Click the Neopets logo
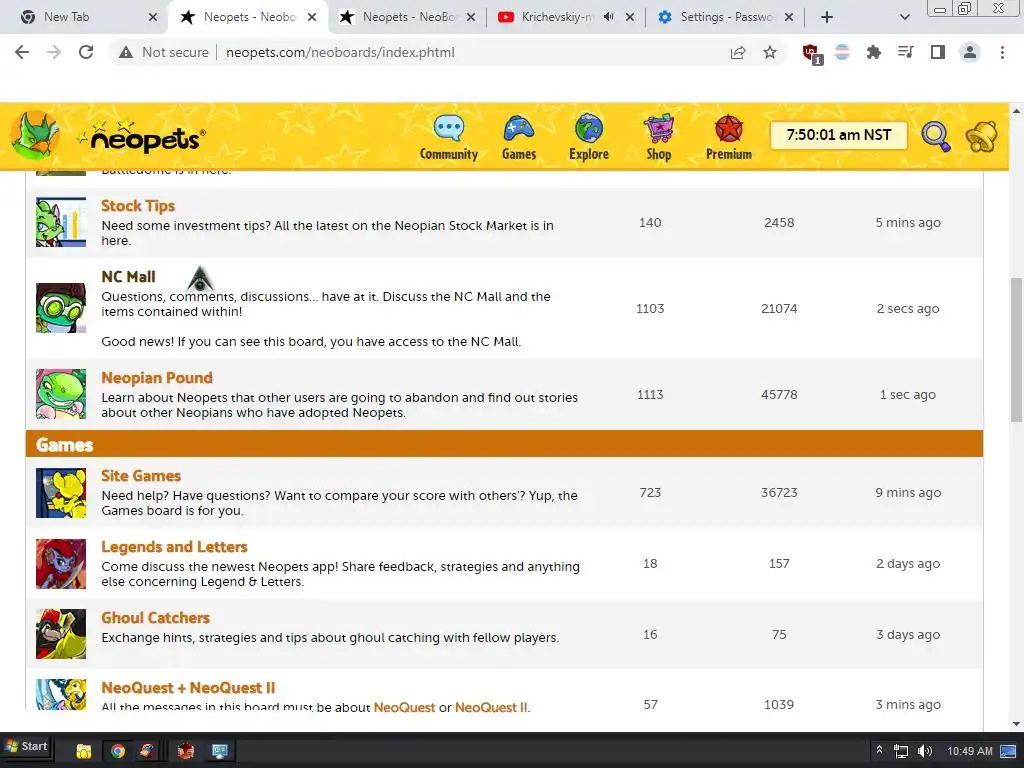The height and width of the screenshot is (768, 1024). (141, 136)
